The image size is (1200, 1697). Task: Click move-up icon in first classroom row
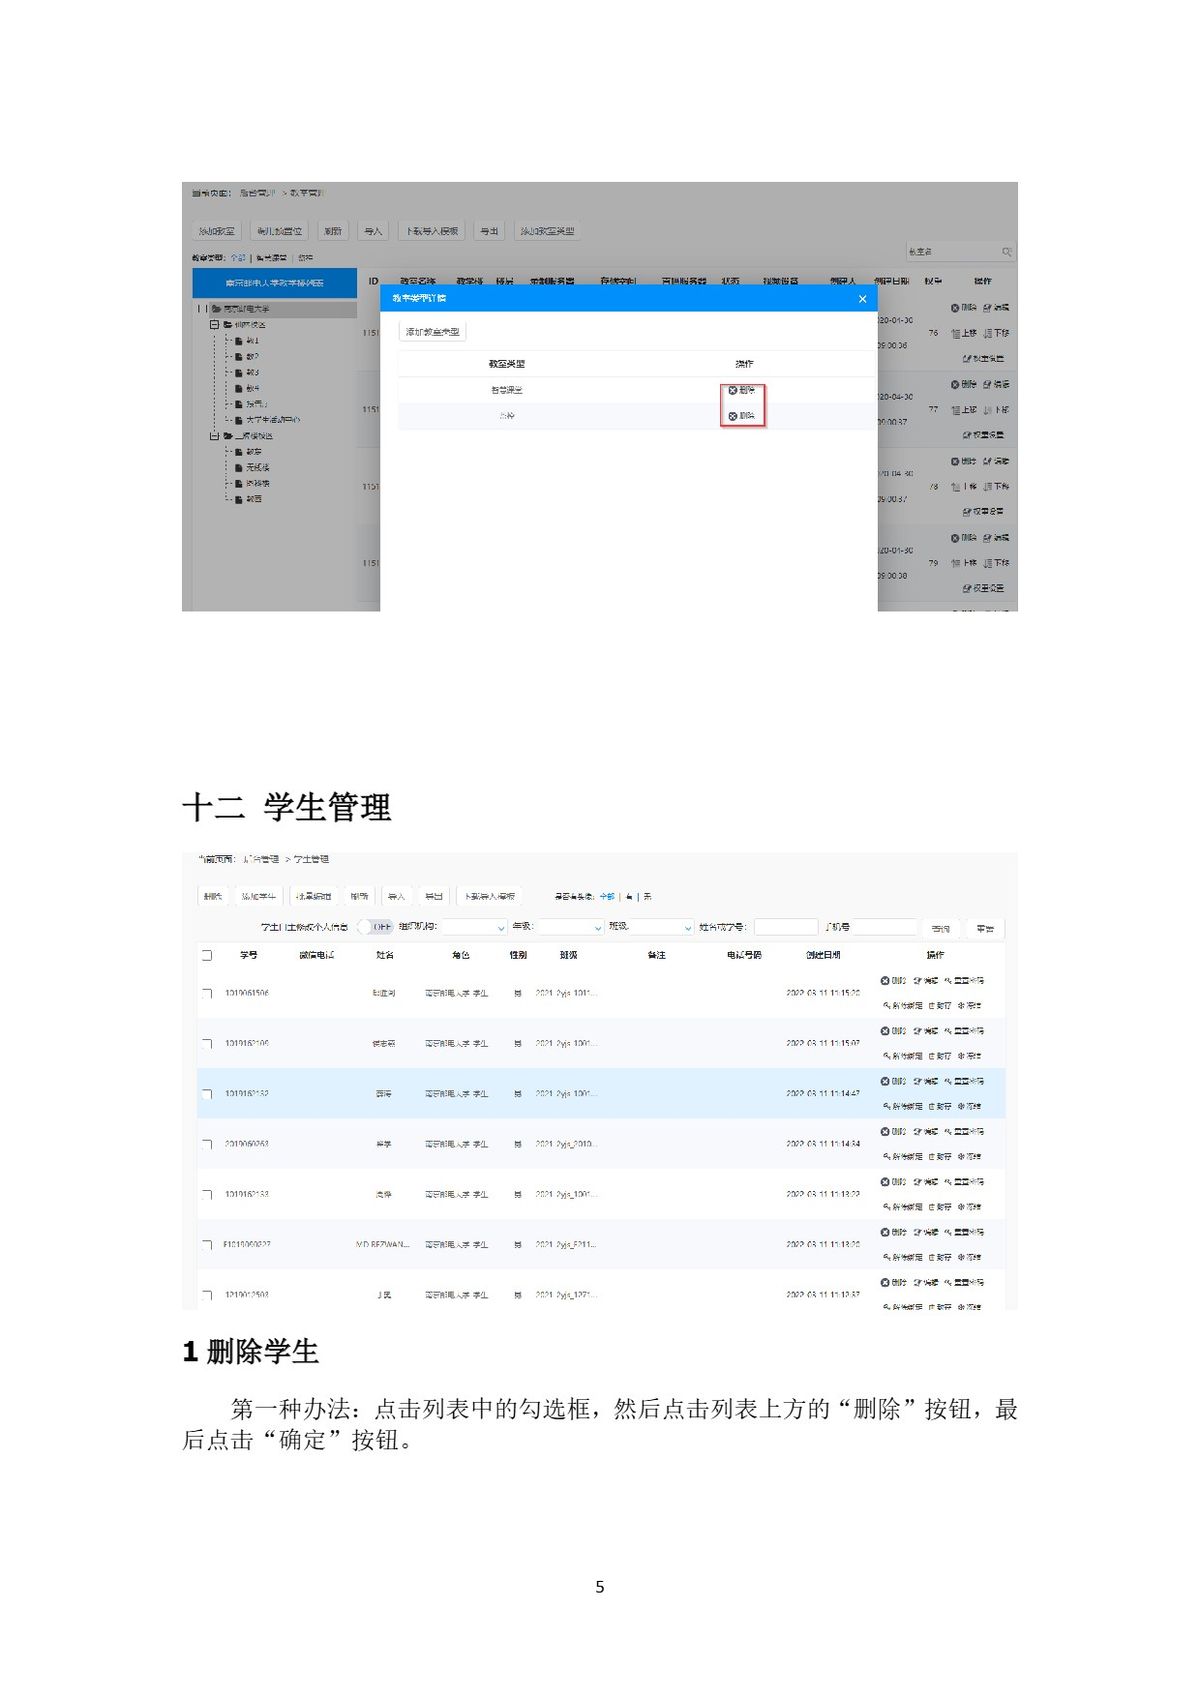pos(956,333)
